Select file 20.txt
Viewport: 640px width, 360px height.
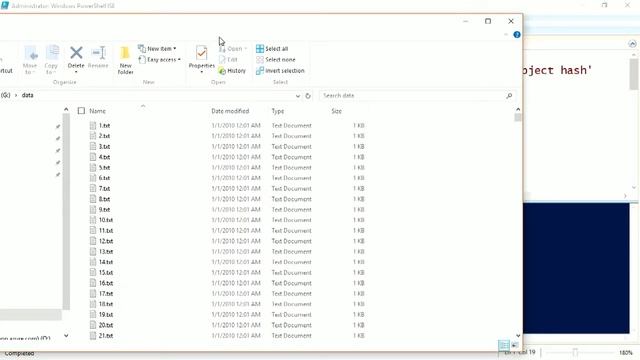click(x=106, y=325)
